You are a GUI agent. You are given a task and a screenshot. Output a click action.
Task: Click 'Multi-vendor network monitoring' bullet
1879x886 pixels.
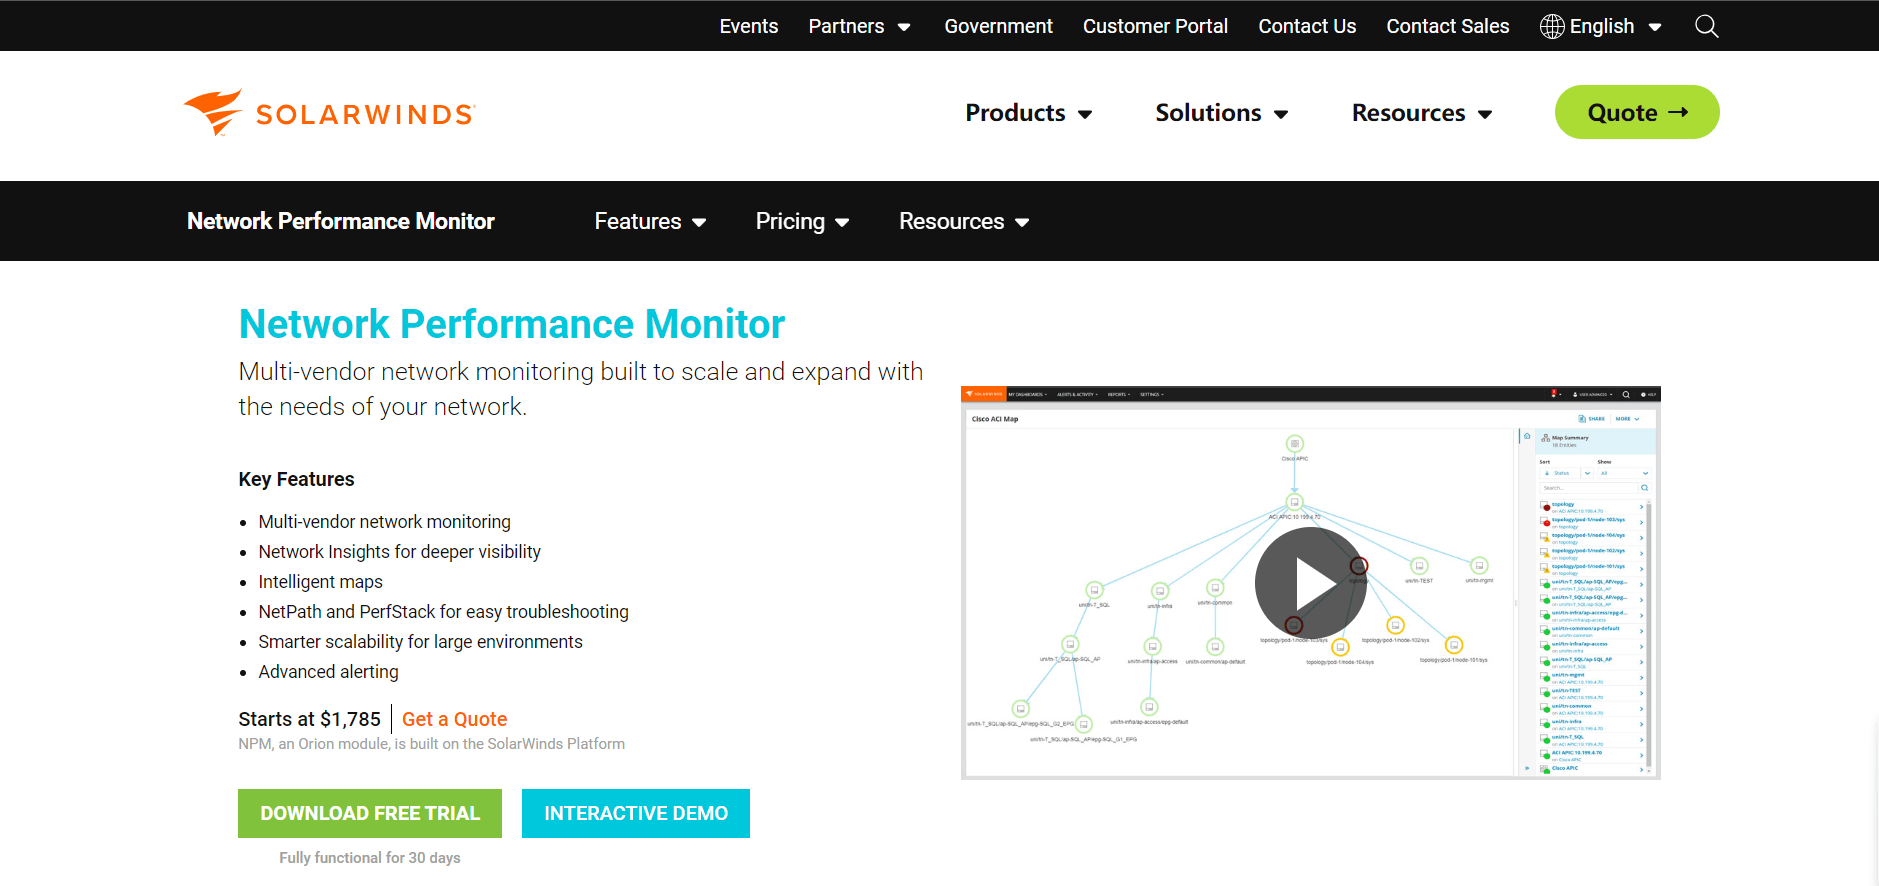tap(384, 522)
